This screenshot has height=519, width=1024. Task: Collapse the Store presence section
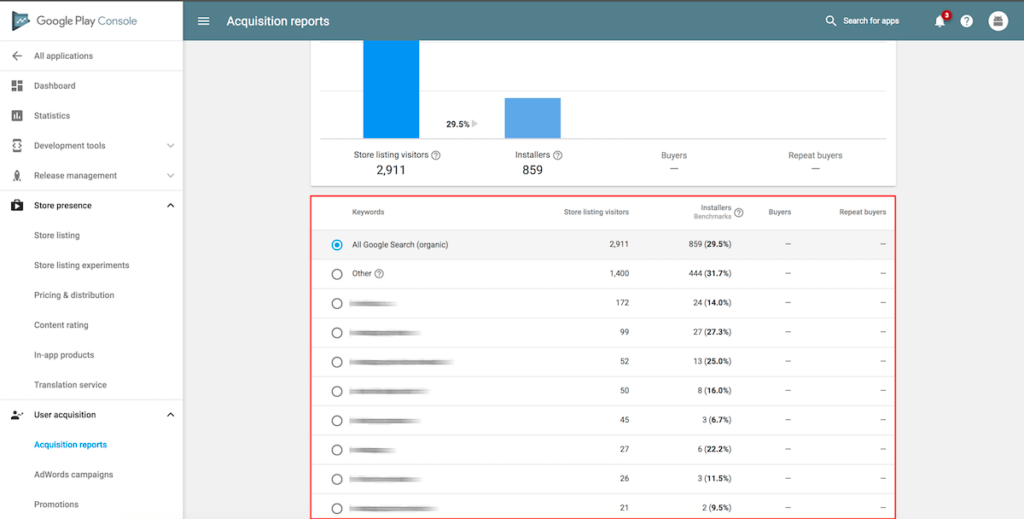[170, 206]
